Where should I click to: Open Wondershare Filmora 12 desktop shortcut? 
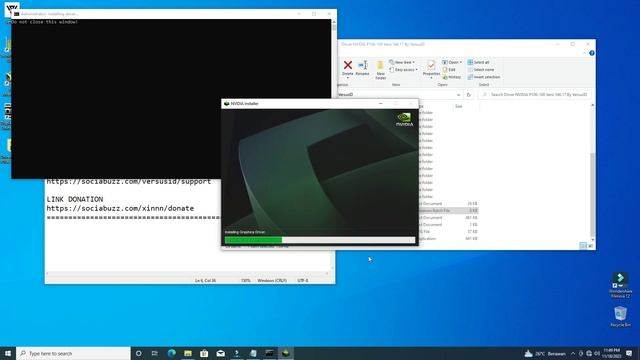[x=620, y=285]
